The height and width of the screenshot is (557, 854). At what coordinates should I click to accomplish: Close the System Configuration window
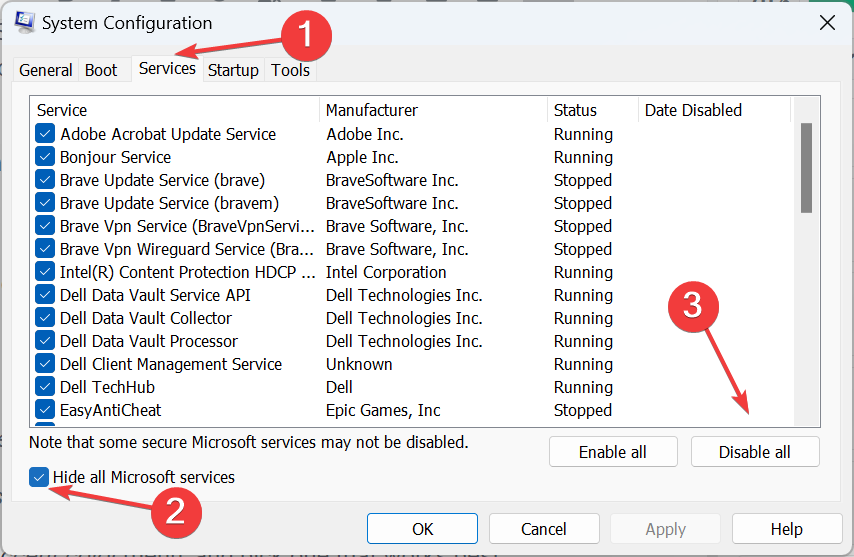coord(827,23)
